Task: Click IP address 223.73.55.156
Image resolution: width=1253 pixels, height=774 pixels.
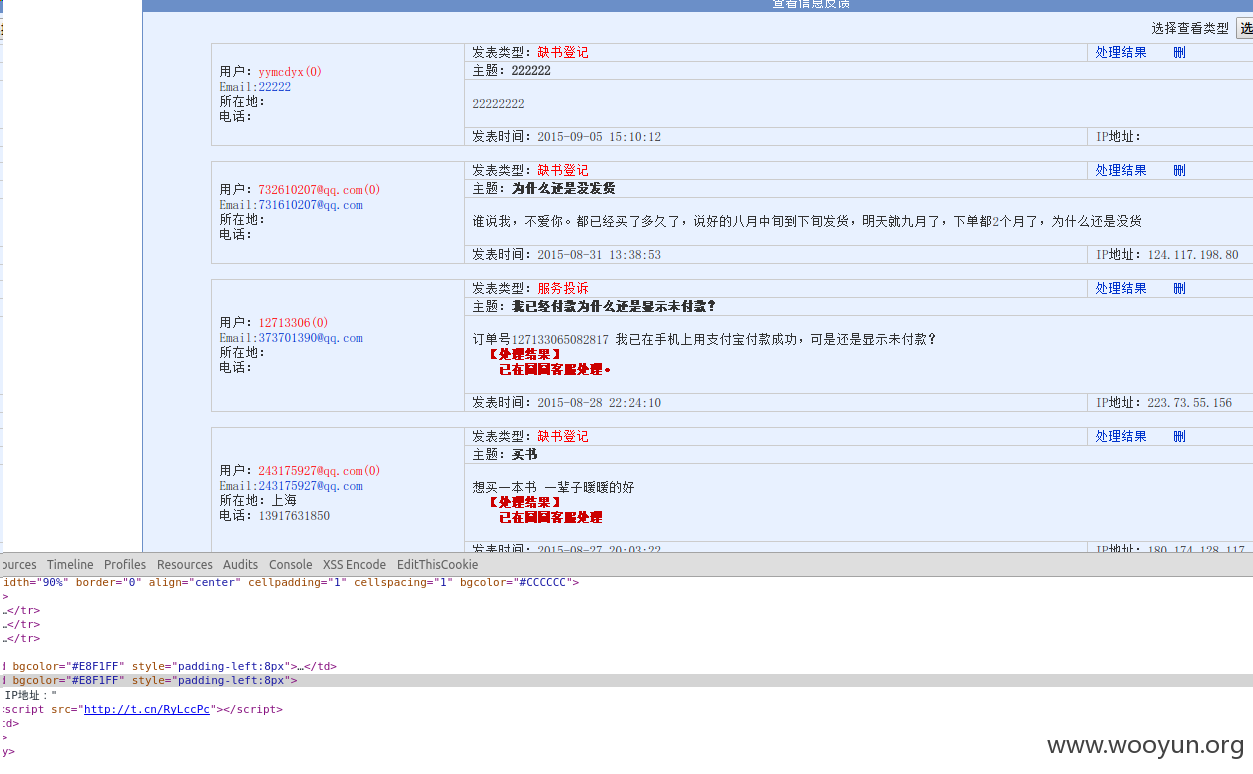Action: click(1190, 403)
